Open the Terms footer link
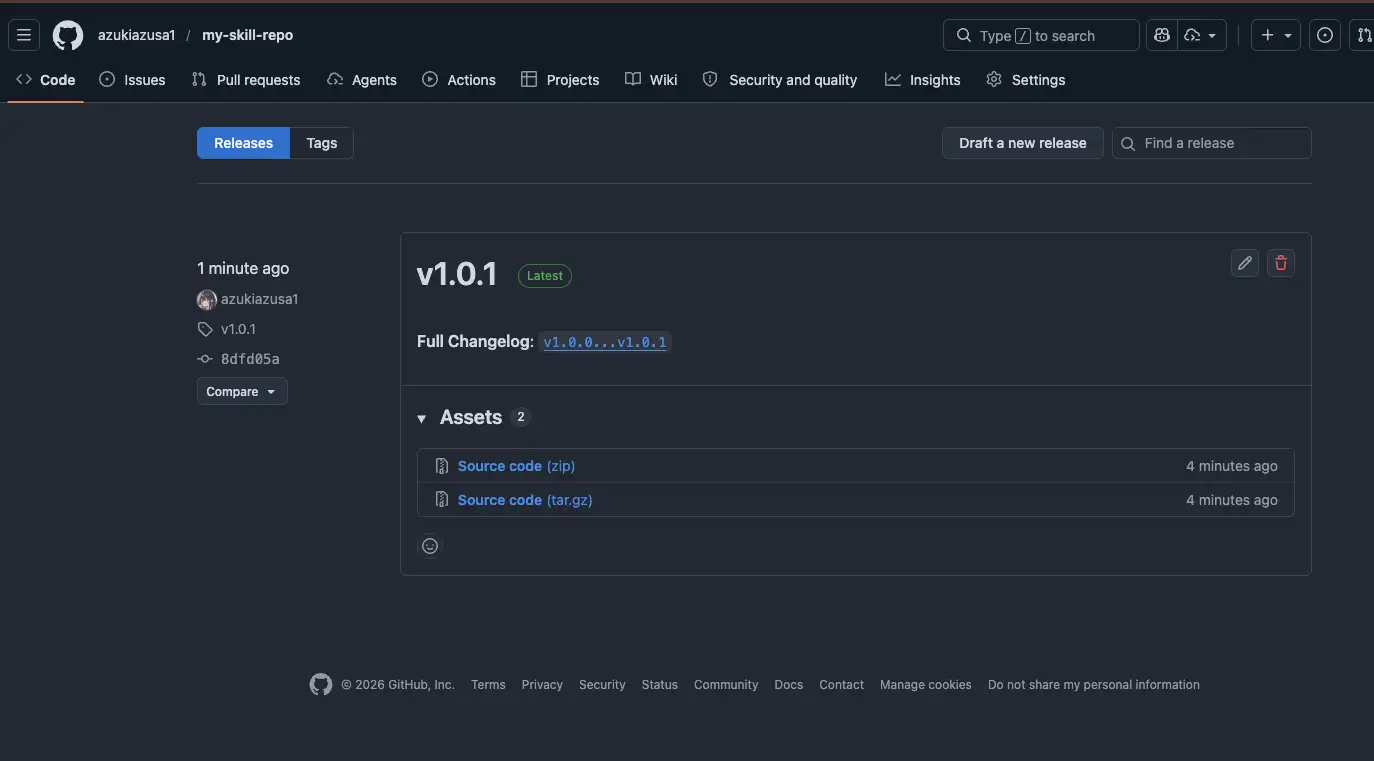The image size is (1374, 761). coord(488,685)
